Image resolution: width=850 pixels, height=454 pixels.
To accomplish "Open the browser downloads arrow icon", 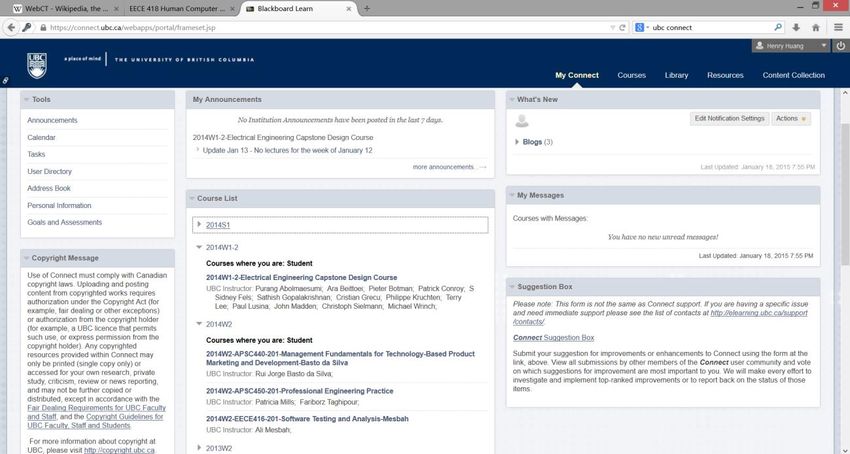I will [796, 27].
